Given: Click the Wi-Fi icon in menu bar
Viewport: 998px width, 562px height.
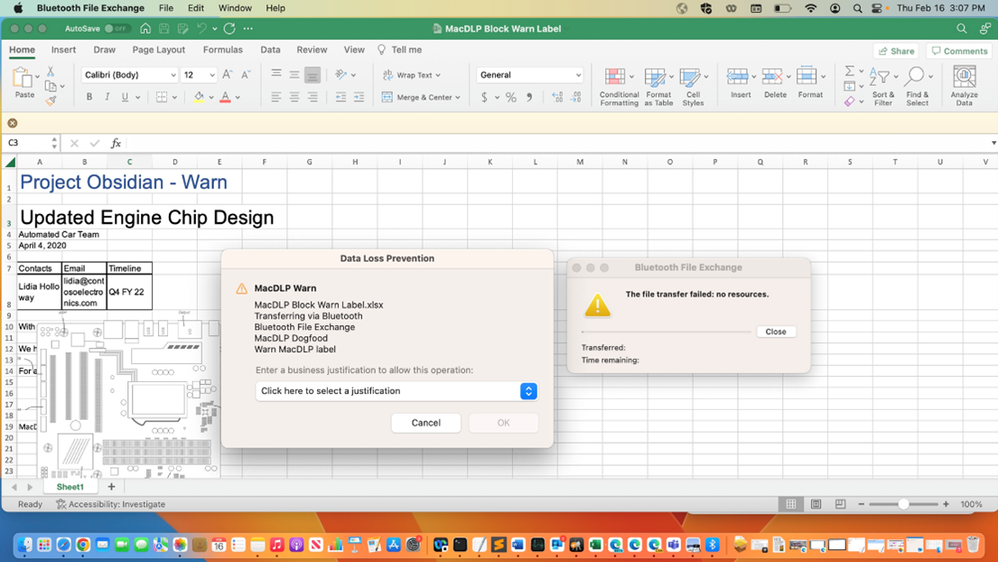Looking at the screenshot, I should (810, 8).
